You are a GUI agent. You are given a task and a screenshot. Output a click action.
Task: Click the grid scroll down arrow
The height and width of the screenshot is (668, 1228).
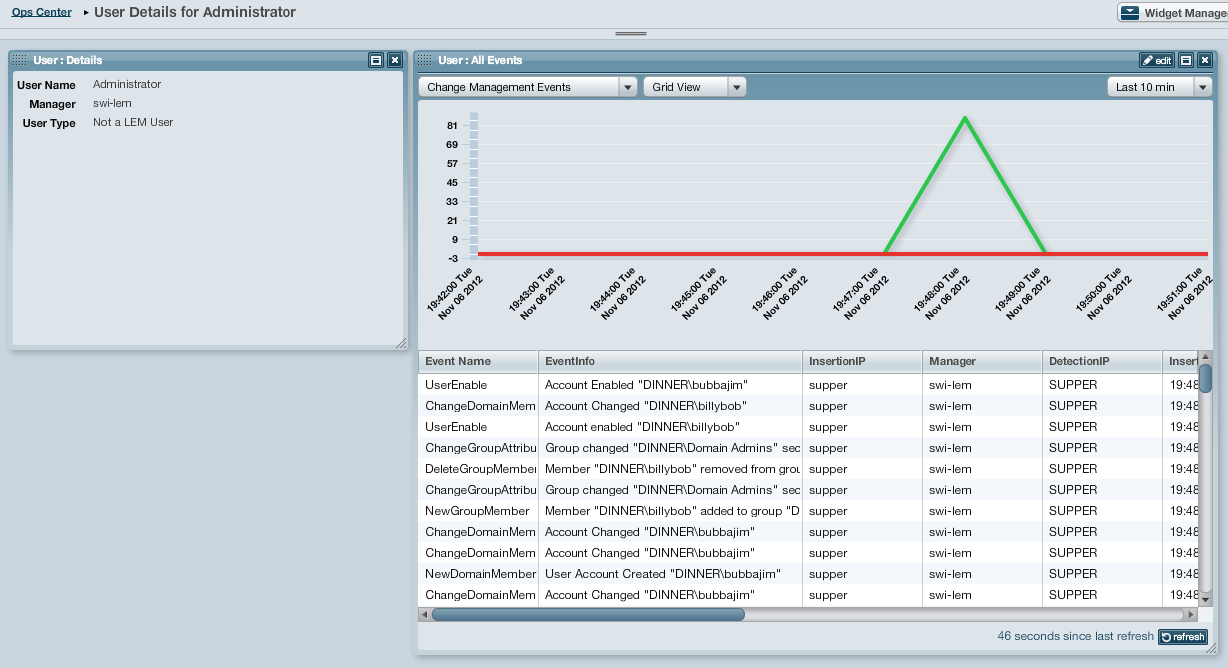click(x=1205, y=600)
